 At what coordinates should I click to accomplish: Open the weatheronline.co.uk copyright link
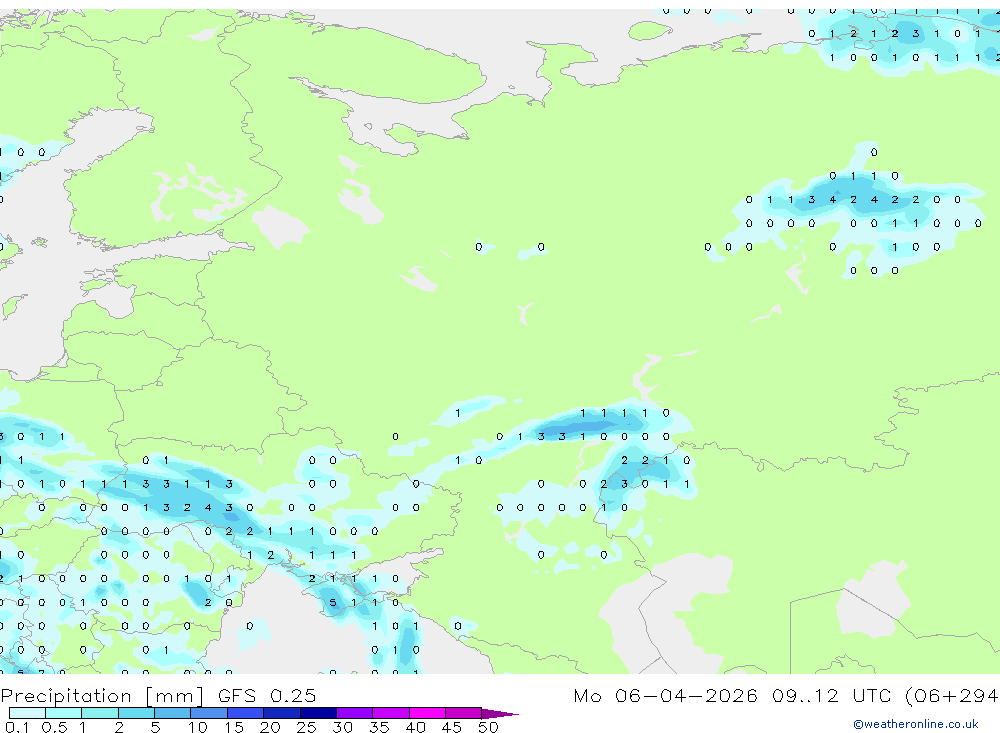click(x=916, y=724)
